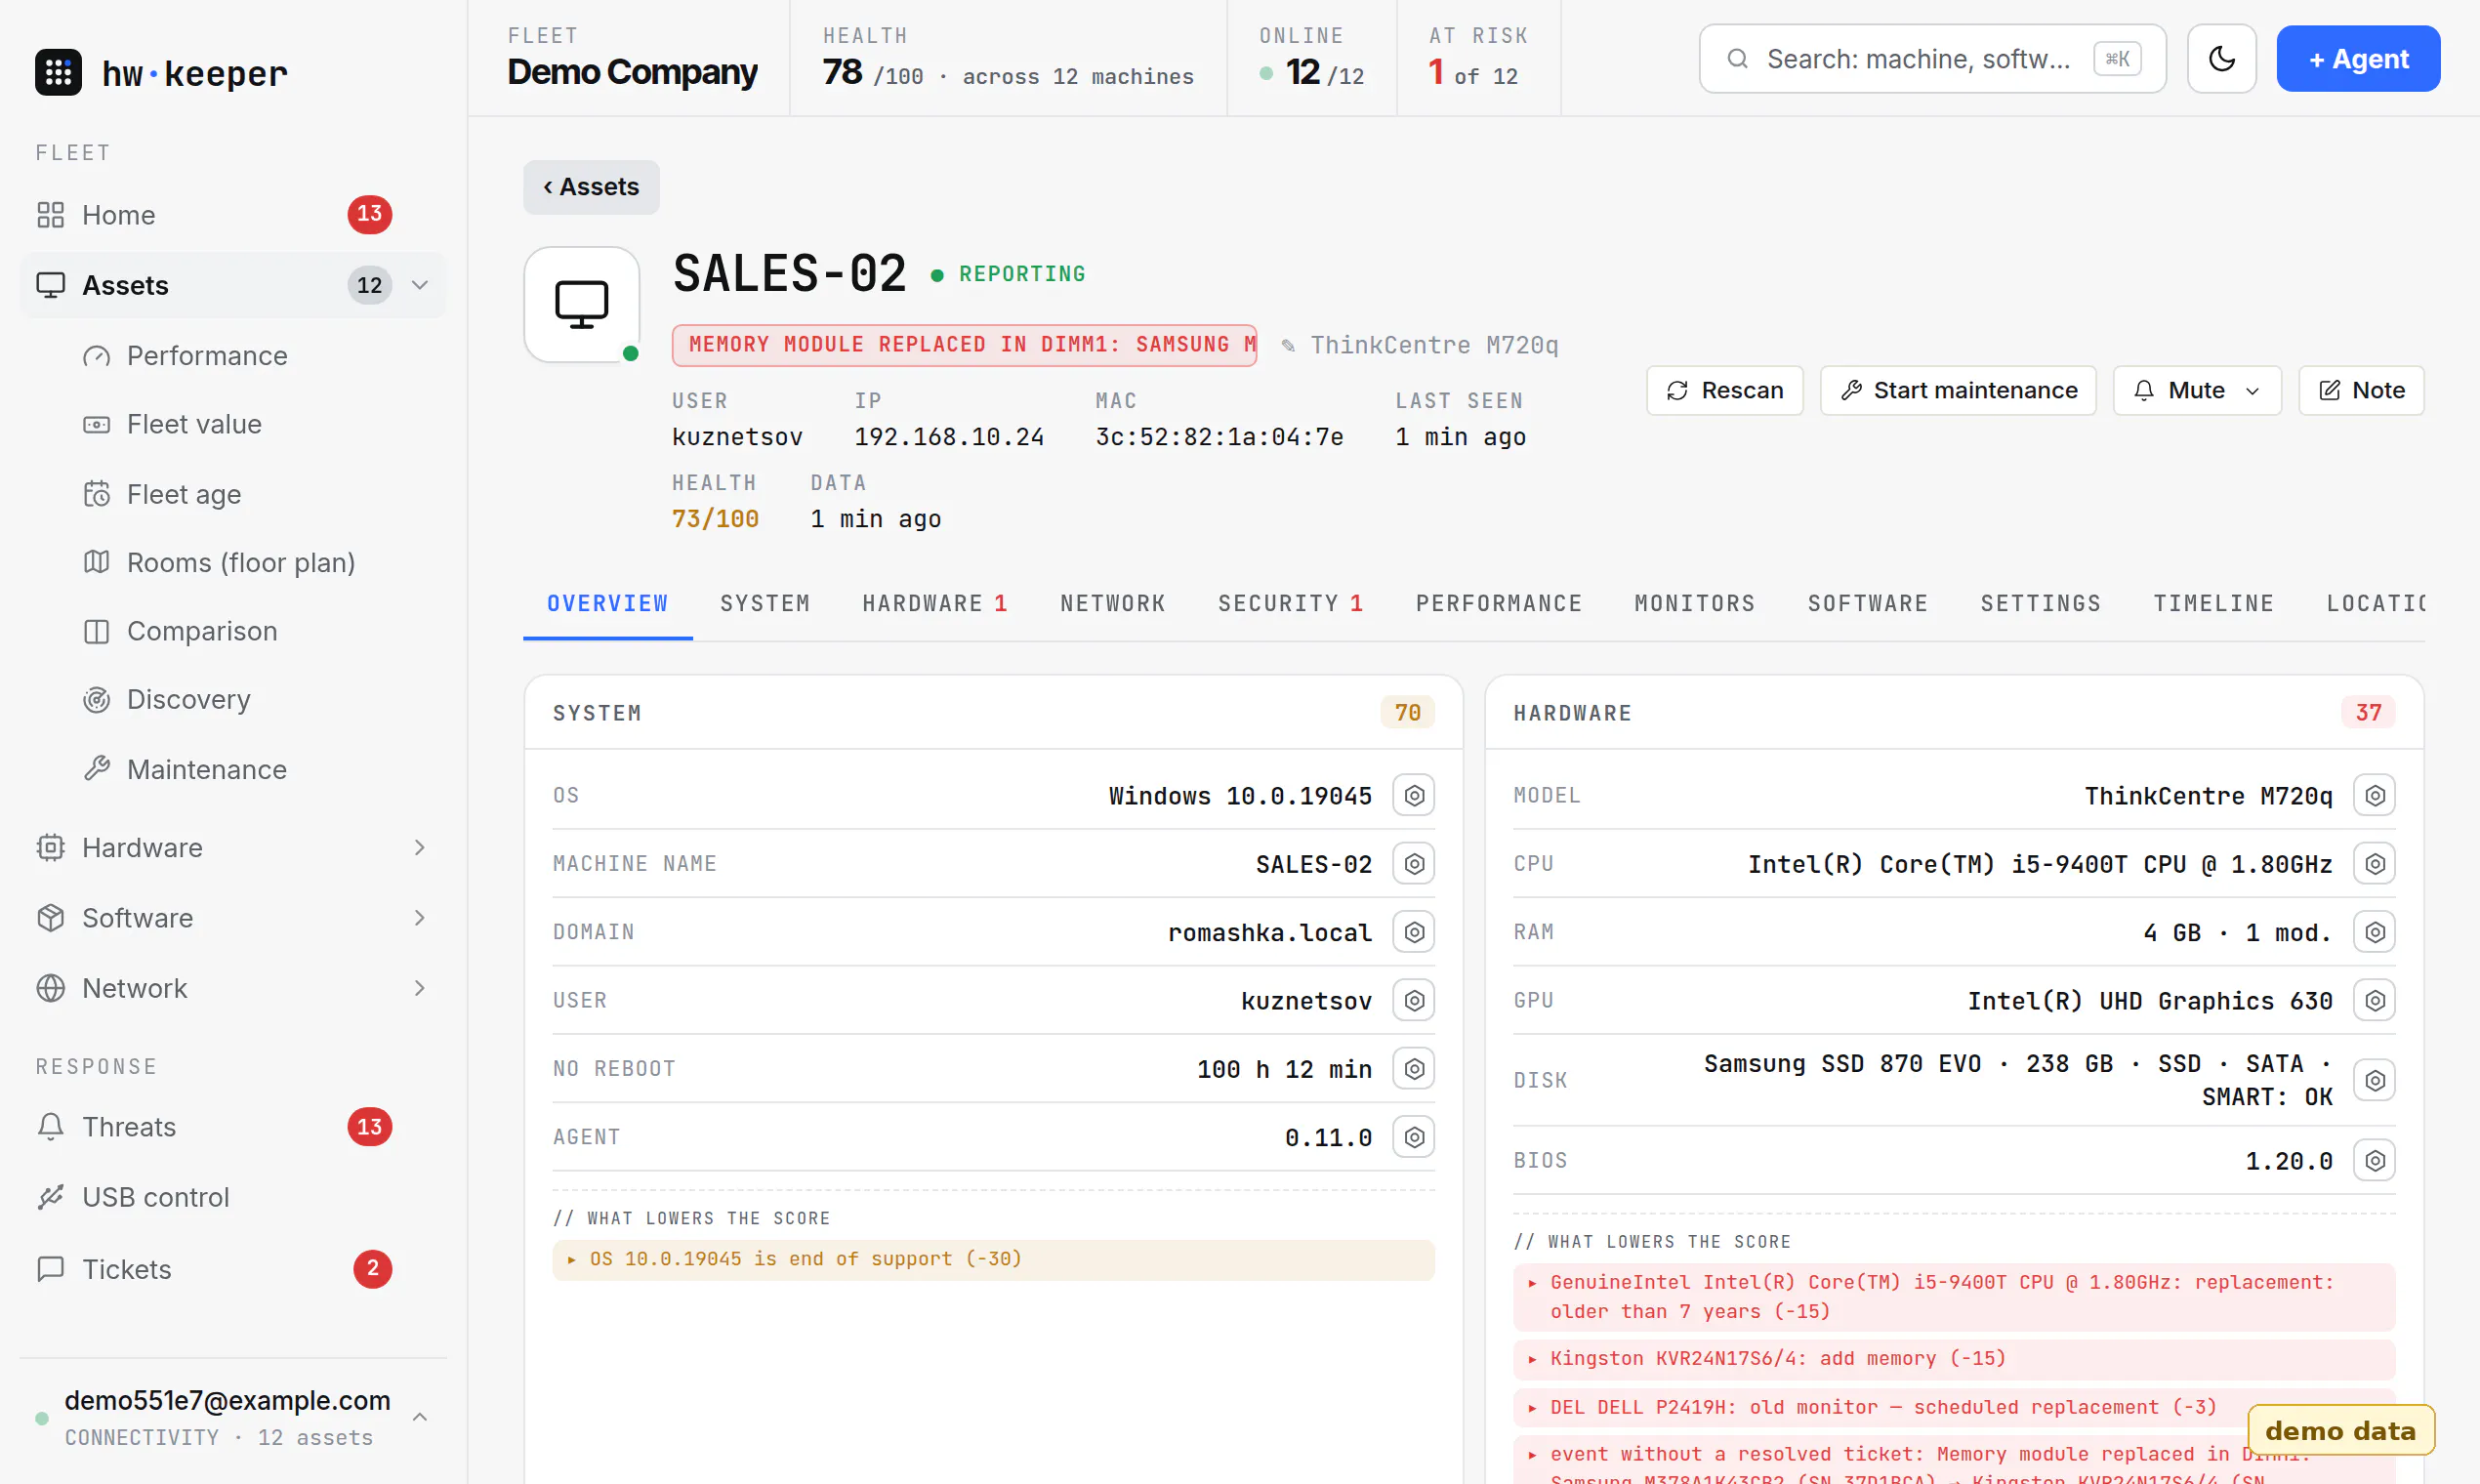Click settings icon in the AGENT row
Viewport: 2480px width, 1484px height.
[x=1414, y=1137]
